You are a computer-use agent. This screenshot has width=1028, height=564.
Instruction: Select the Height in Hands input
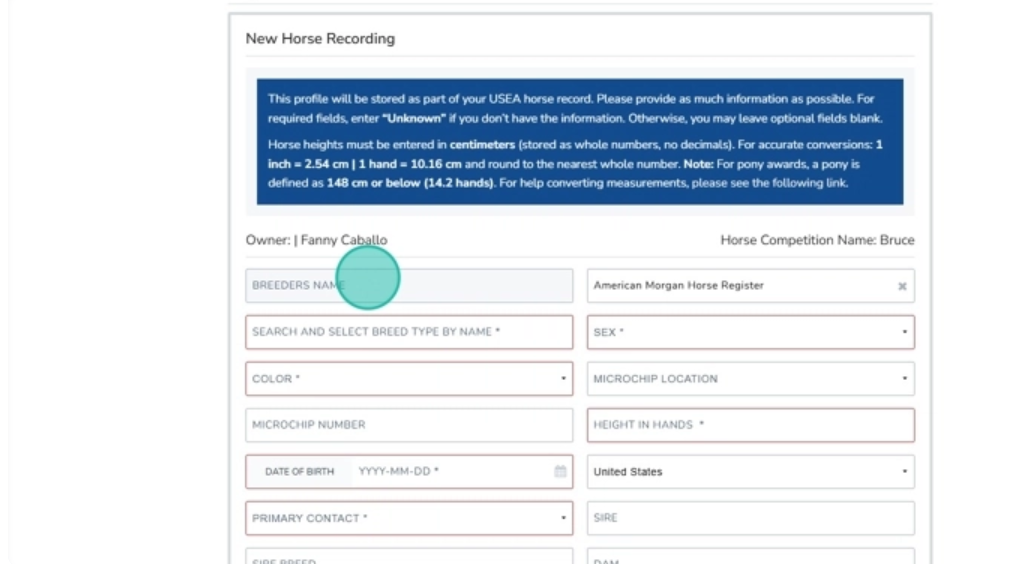(750, 425)
